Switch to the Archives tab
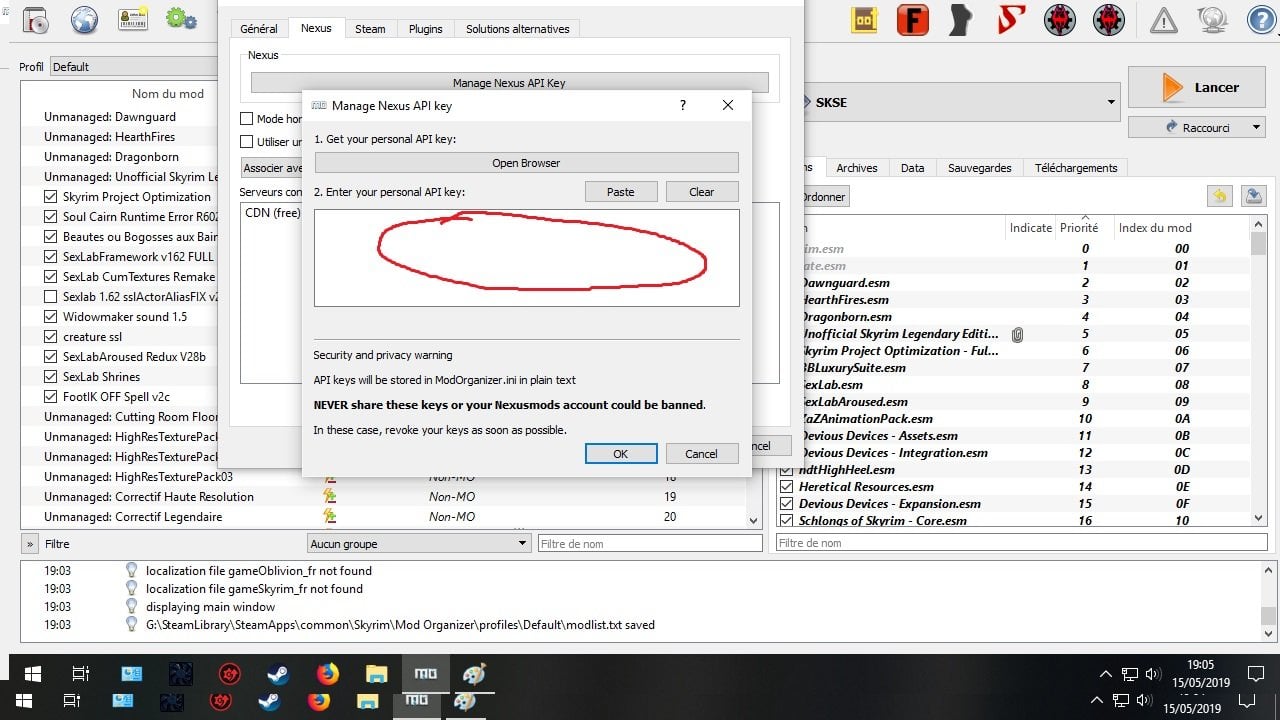Viewport: 1280px width, 720px height. click(x=857, y=168)
